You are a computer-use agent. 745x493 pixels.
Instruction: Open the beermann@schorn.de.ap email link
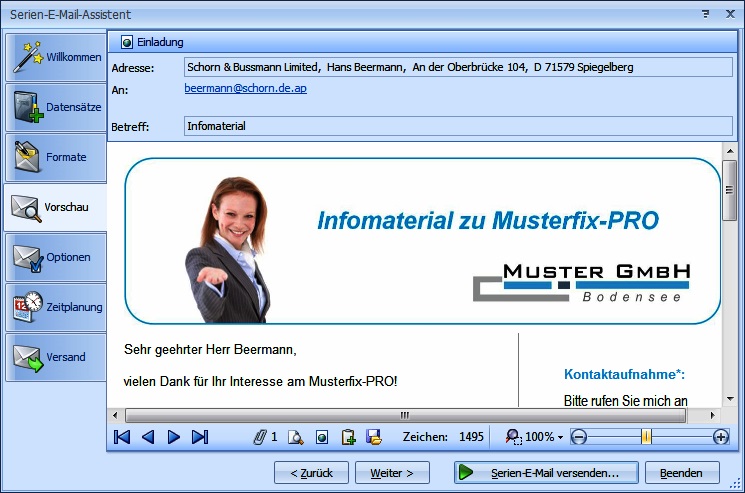pyautogui.click(x=246, y=88)
